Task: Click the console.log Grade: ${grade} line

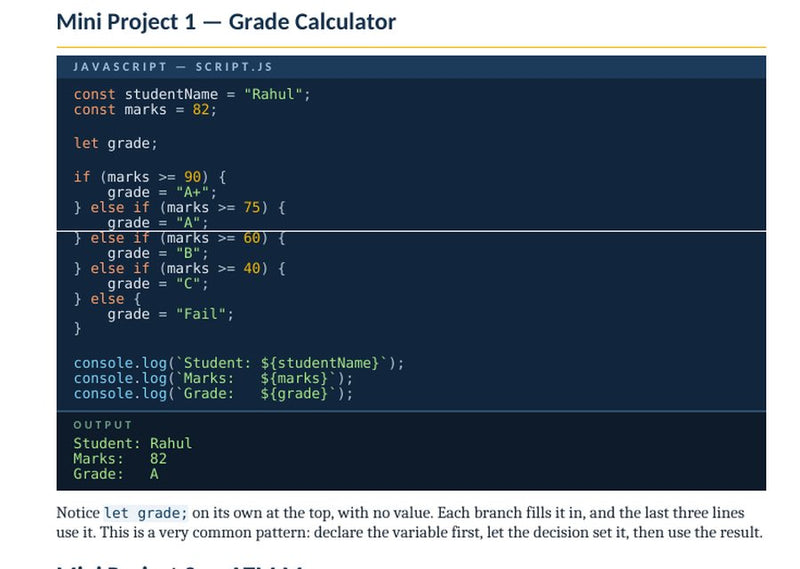Action: point(213,394)
